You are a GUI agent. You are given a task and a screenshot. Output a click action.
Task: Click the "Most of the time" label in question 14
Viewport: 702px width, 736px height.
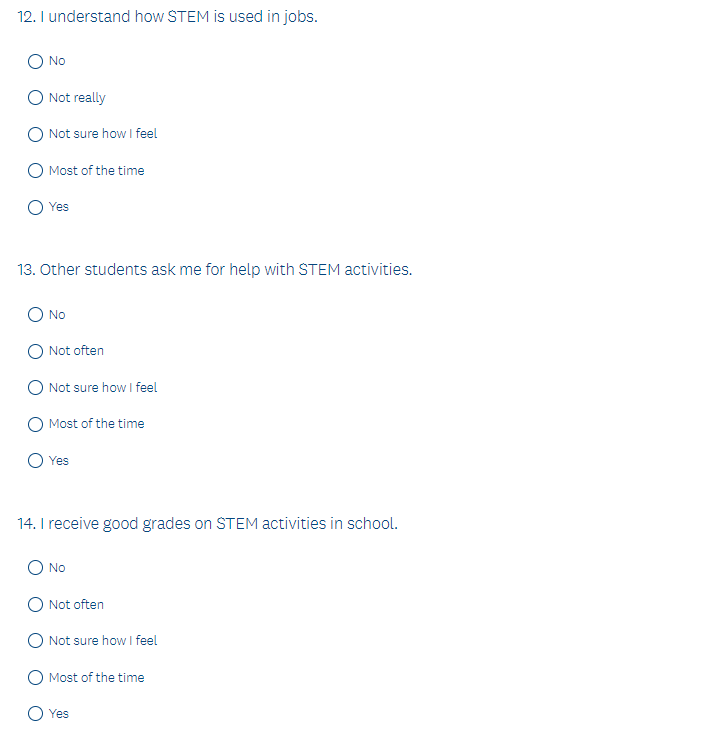96,678
